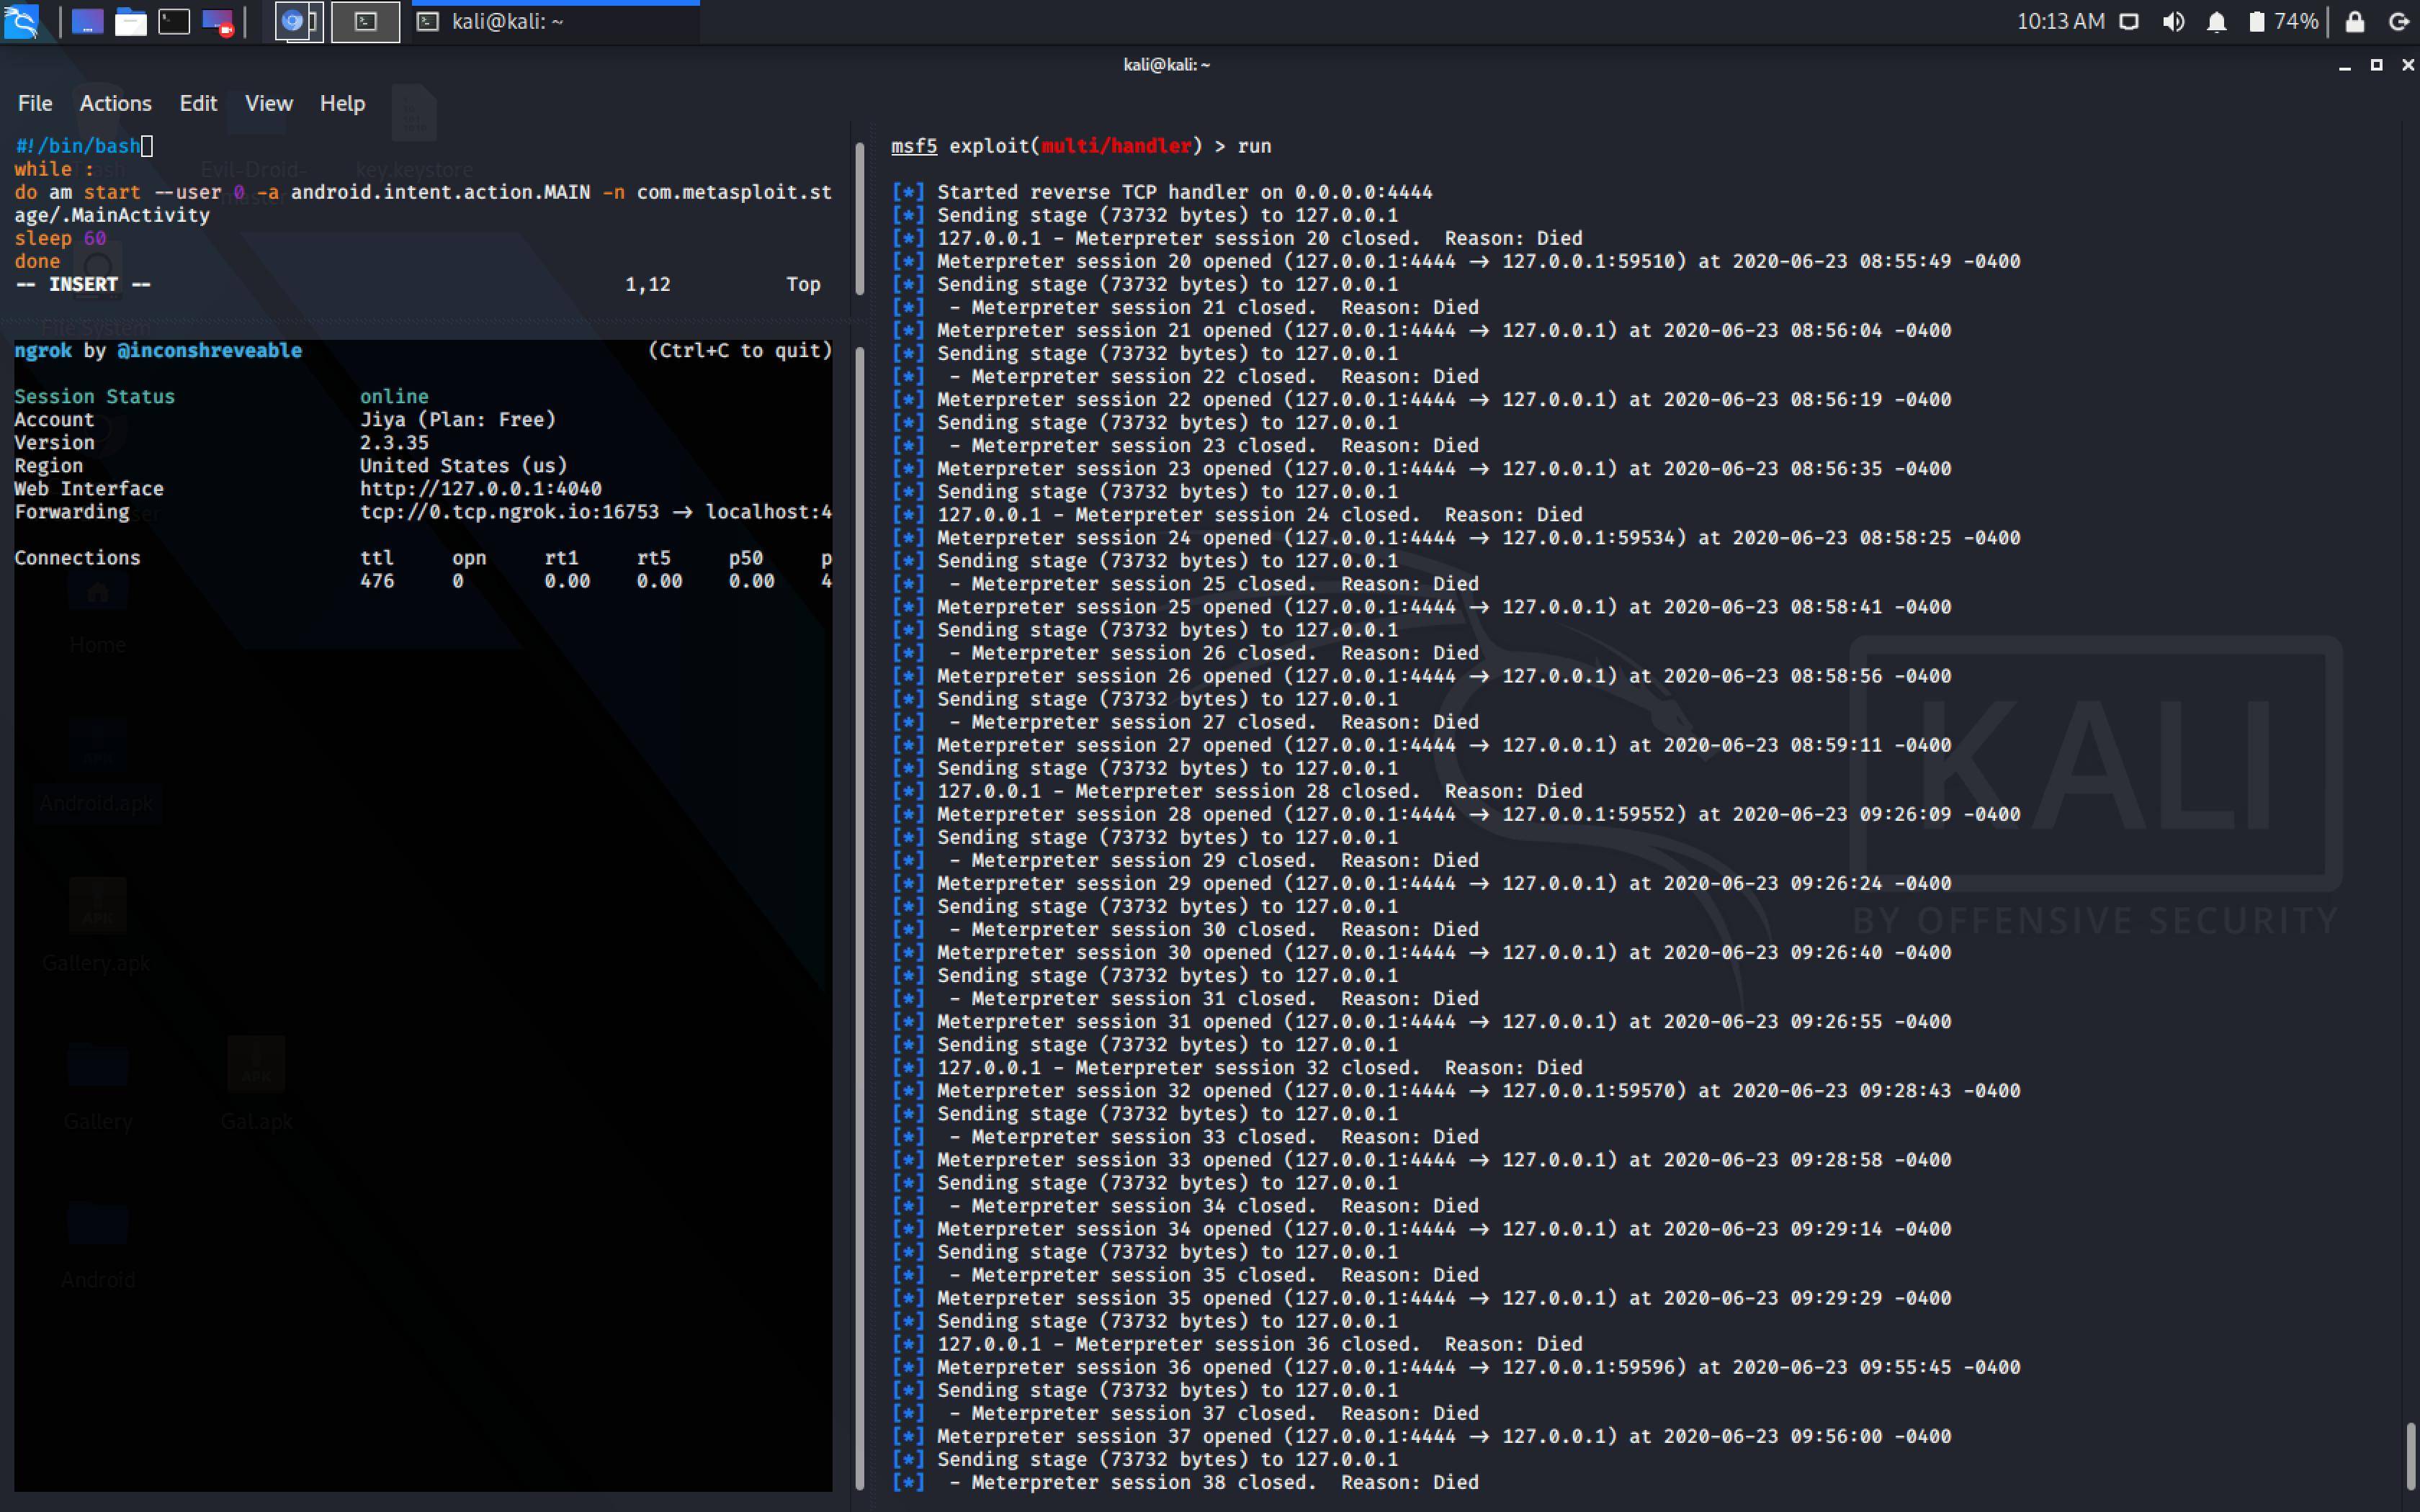This screenshot has width=2420, height=1512.
Task: Click the lock screen padlock icon
Action: [2354, 21]
